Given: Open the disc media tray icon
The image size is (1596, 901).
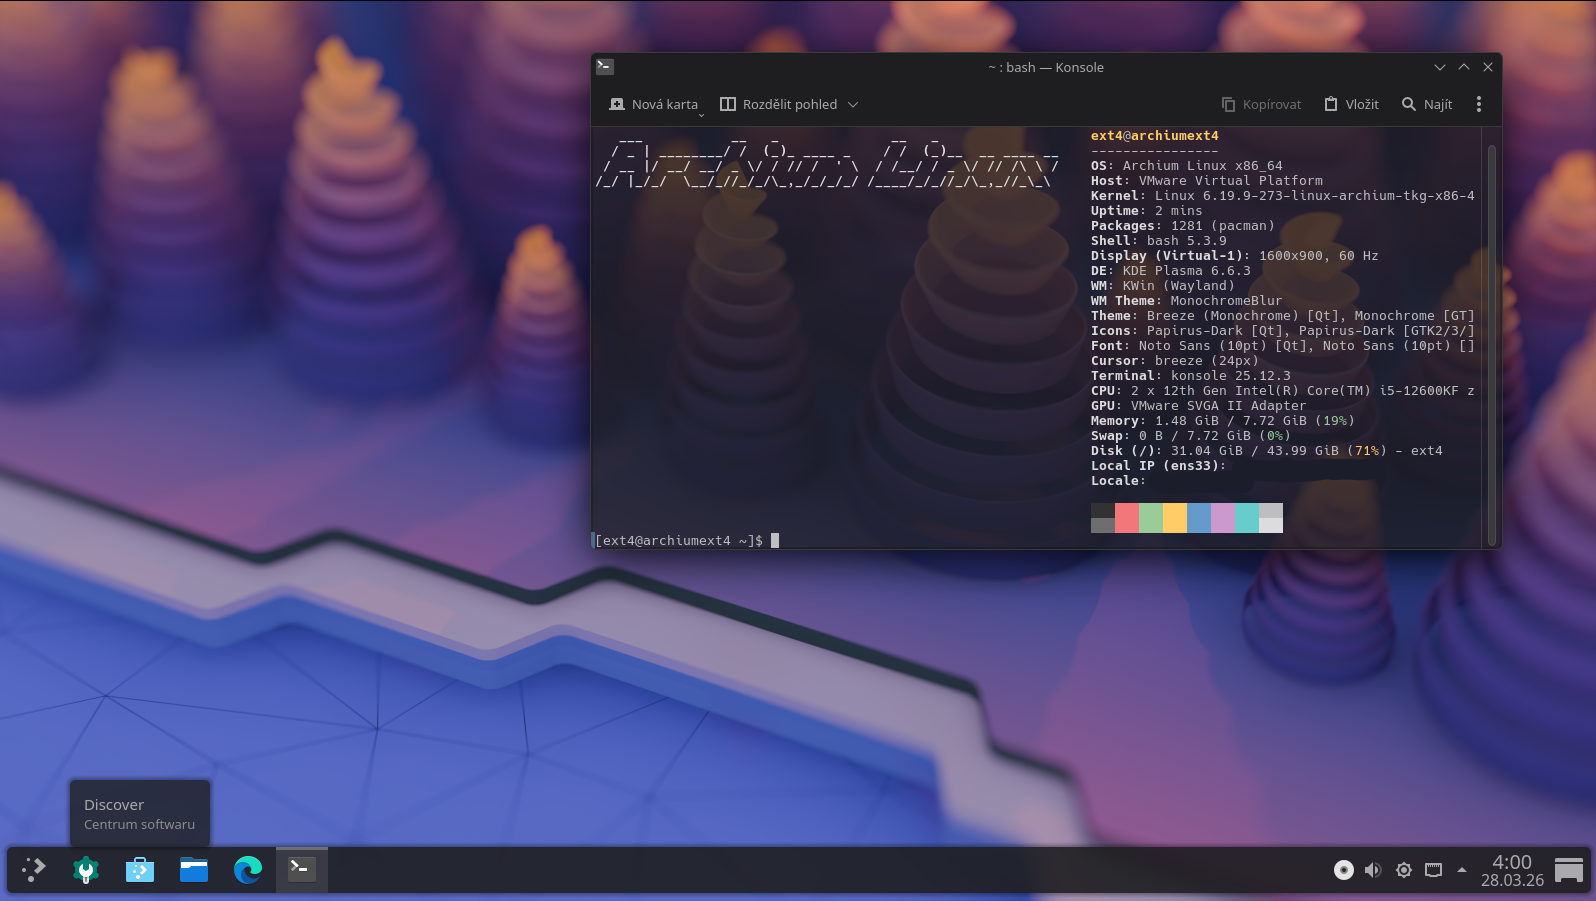Looking at the screenshot, I should coord(1344,870).
